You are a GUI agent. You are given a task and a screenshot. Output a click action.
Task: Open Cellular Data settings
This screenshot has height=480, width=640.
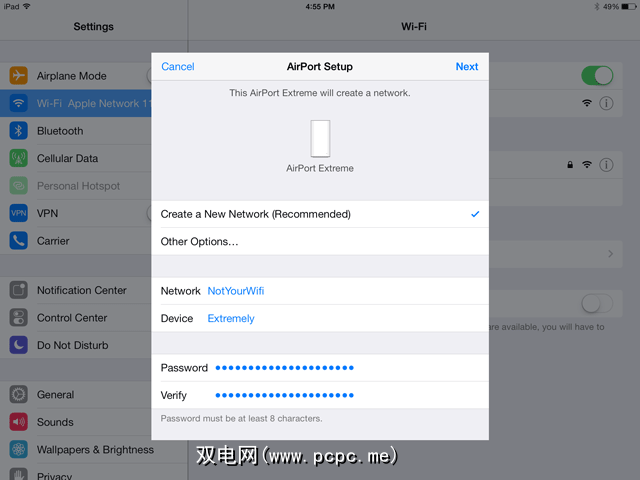tap(76, 158)
